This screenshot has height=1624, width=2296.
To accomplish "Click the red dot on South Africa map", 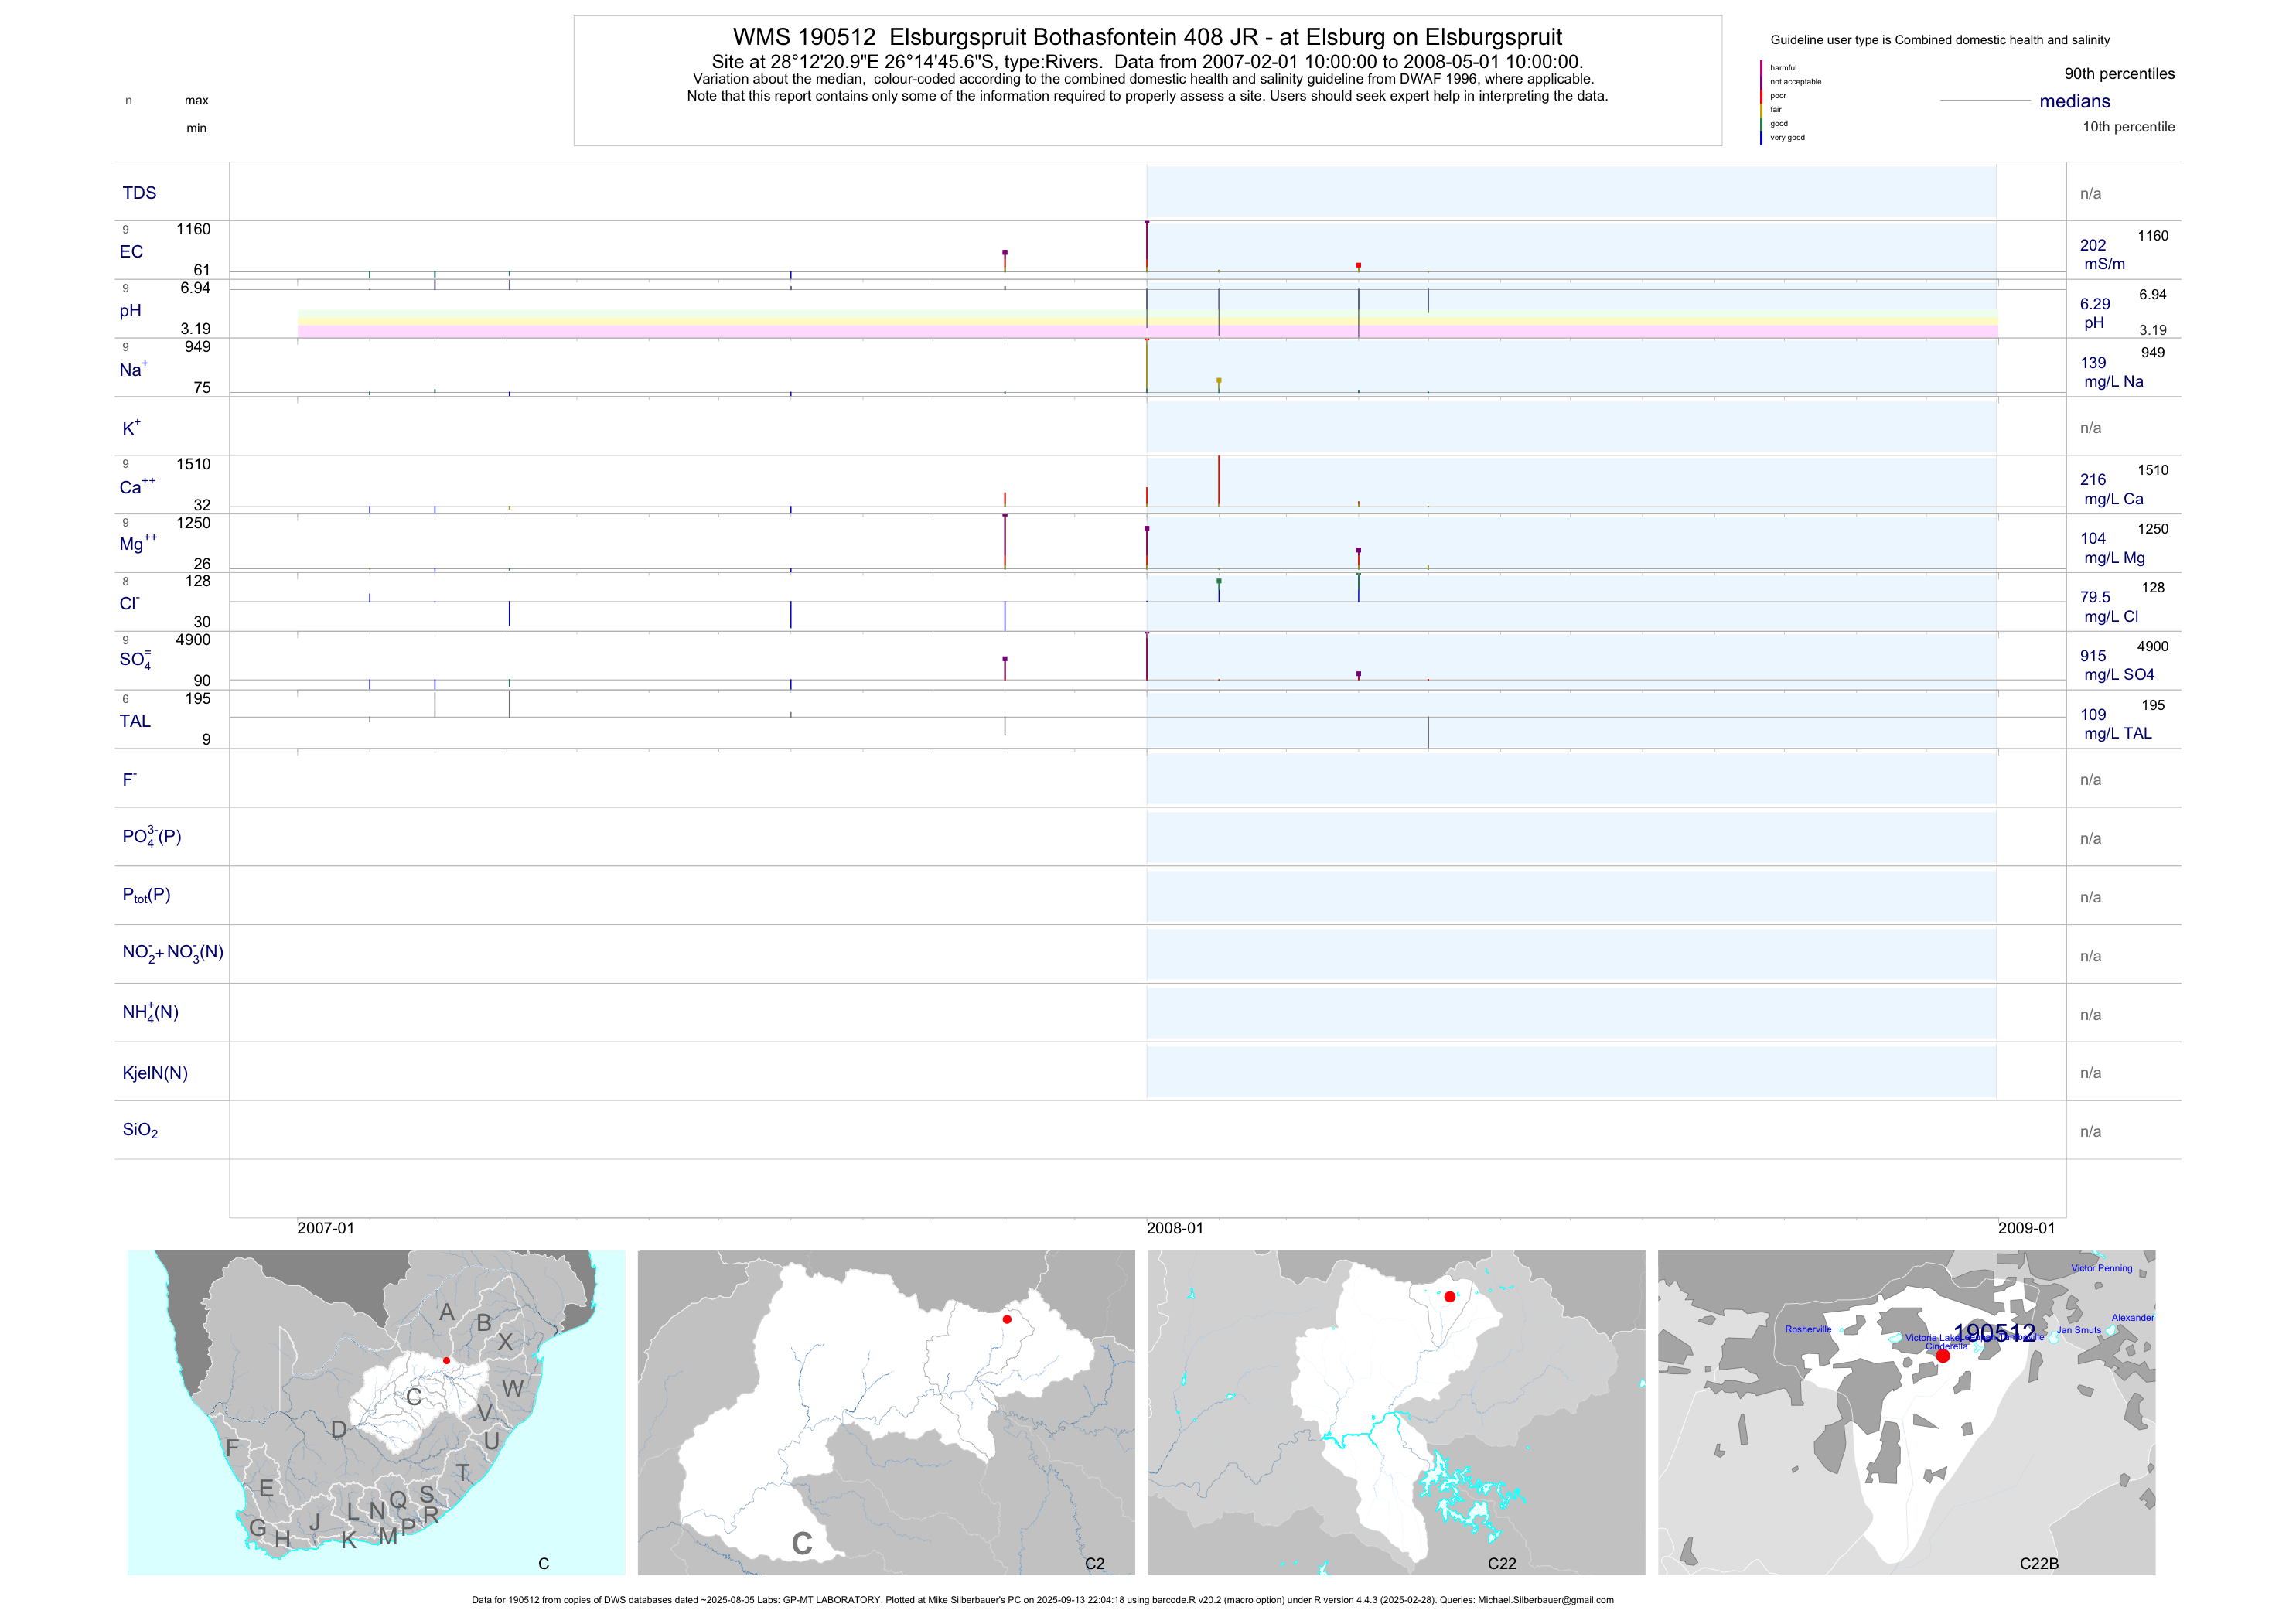I will (446, 1361).
